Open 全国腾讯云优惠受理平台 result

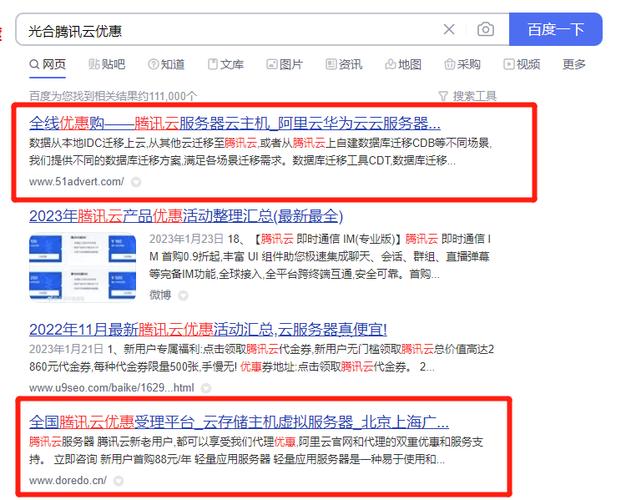(239, 422)
